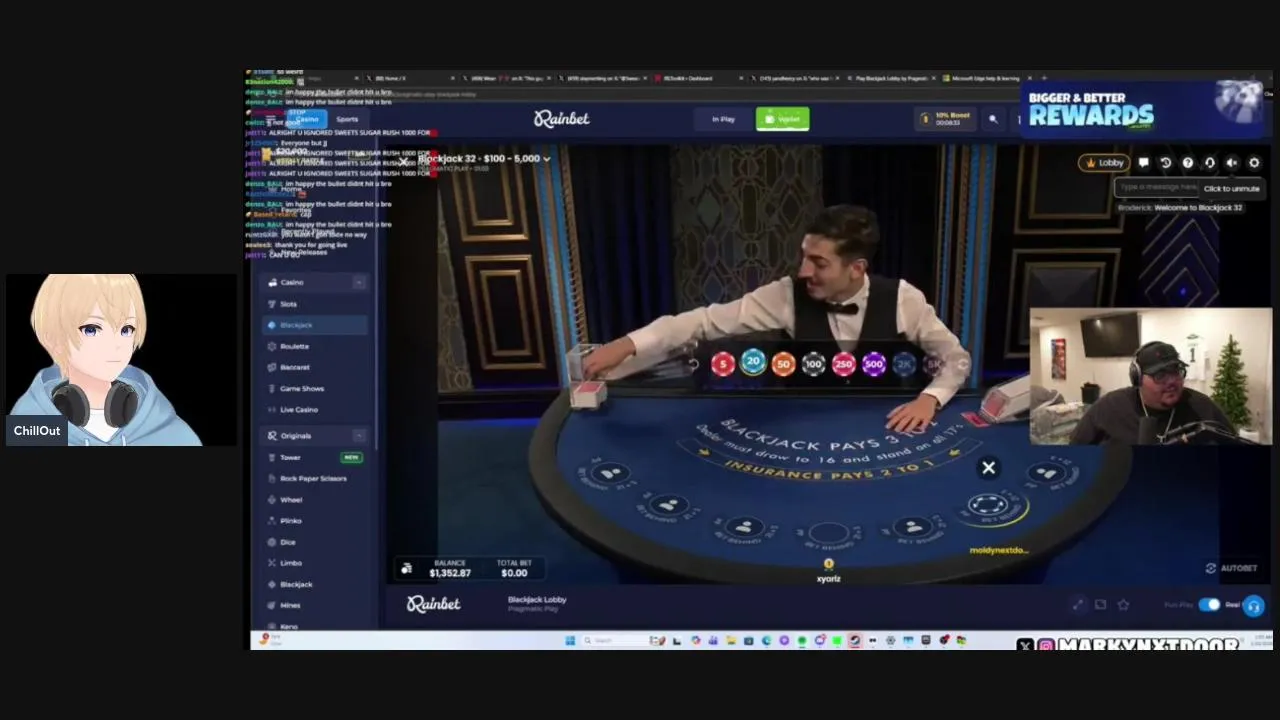Open Rock Paper Scissors game
The width and height of the screenshot is (1280, 720).
click(x=315, y=478)
